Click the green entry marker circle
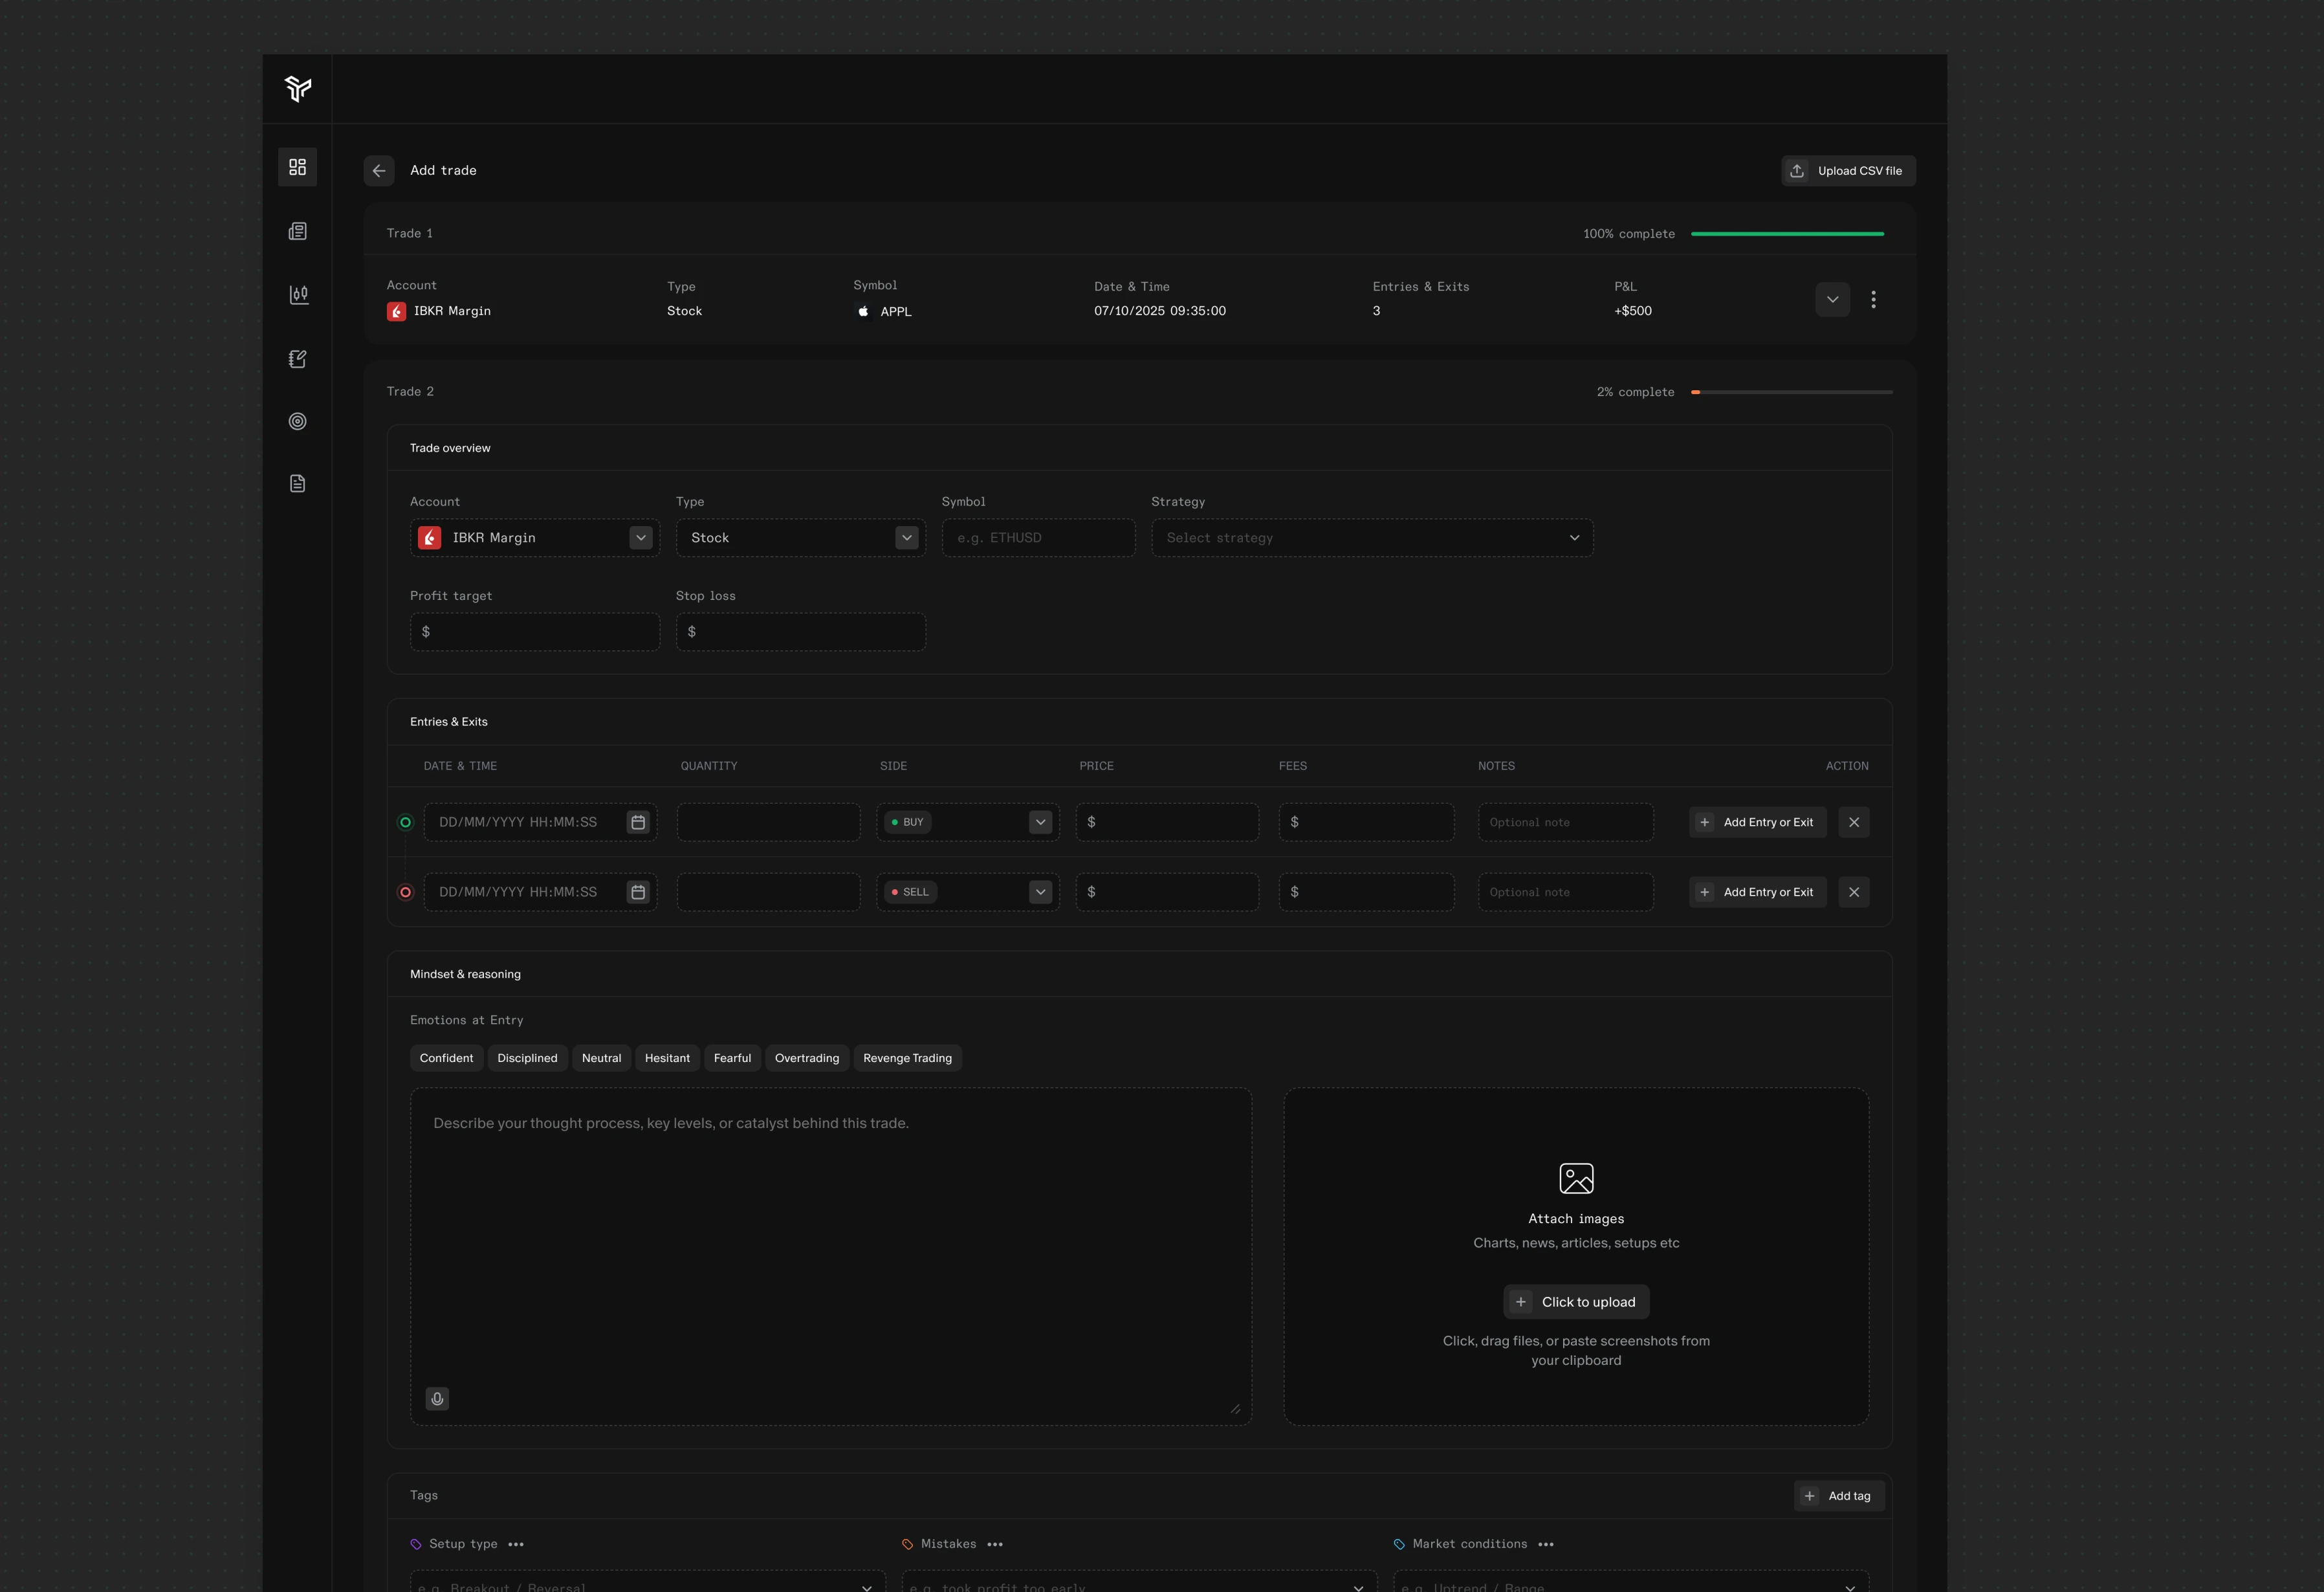Viewport: 2324px width, 1592px height. point(405,822)
